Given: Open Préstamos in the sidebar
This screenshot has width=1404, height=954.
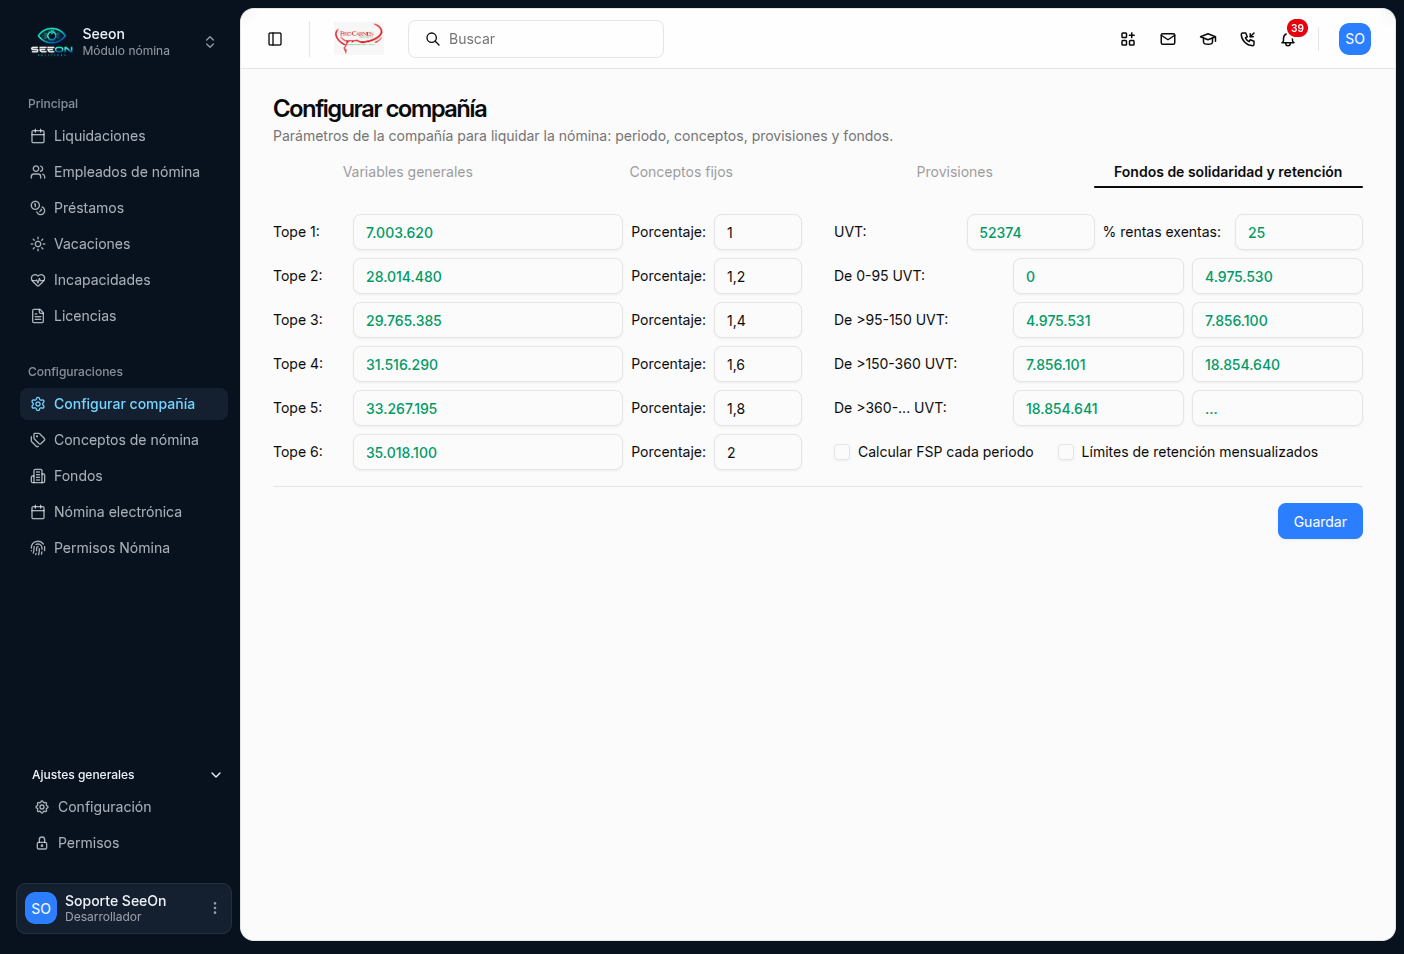Looking at the screenshot, I should point(124,208).
